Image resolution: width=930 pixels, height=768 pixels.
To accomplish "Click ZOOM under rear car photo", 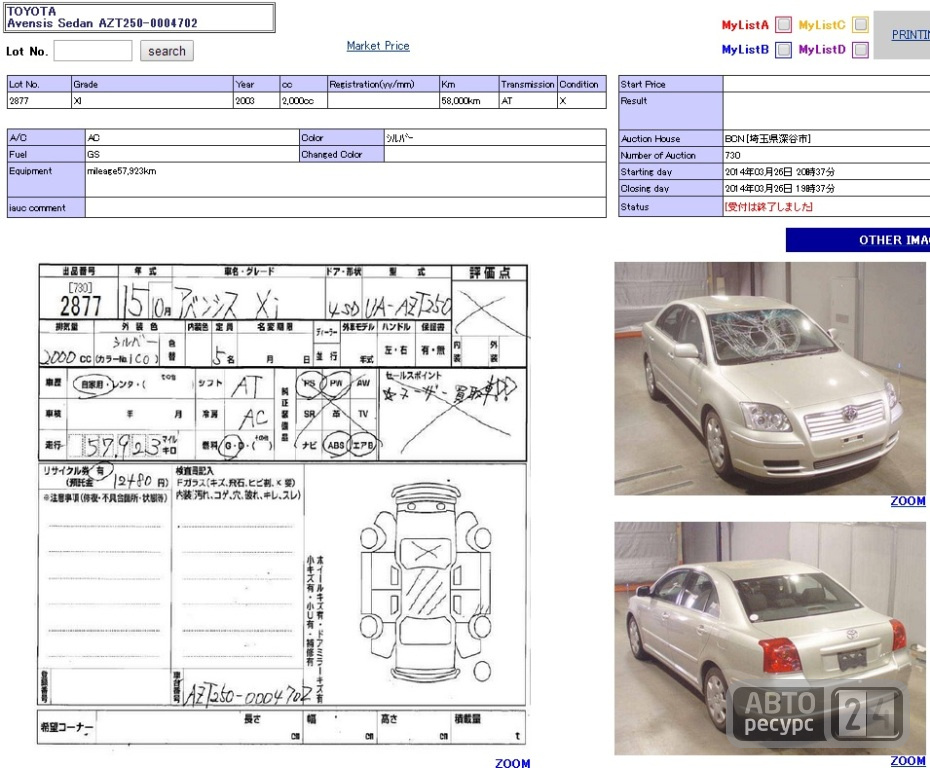I will [907, 761].
